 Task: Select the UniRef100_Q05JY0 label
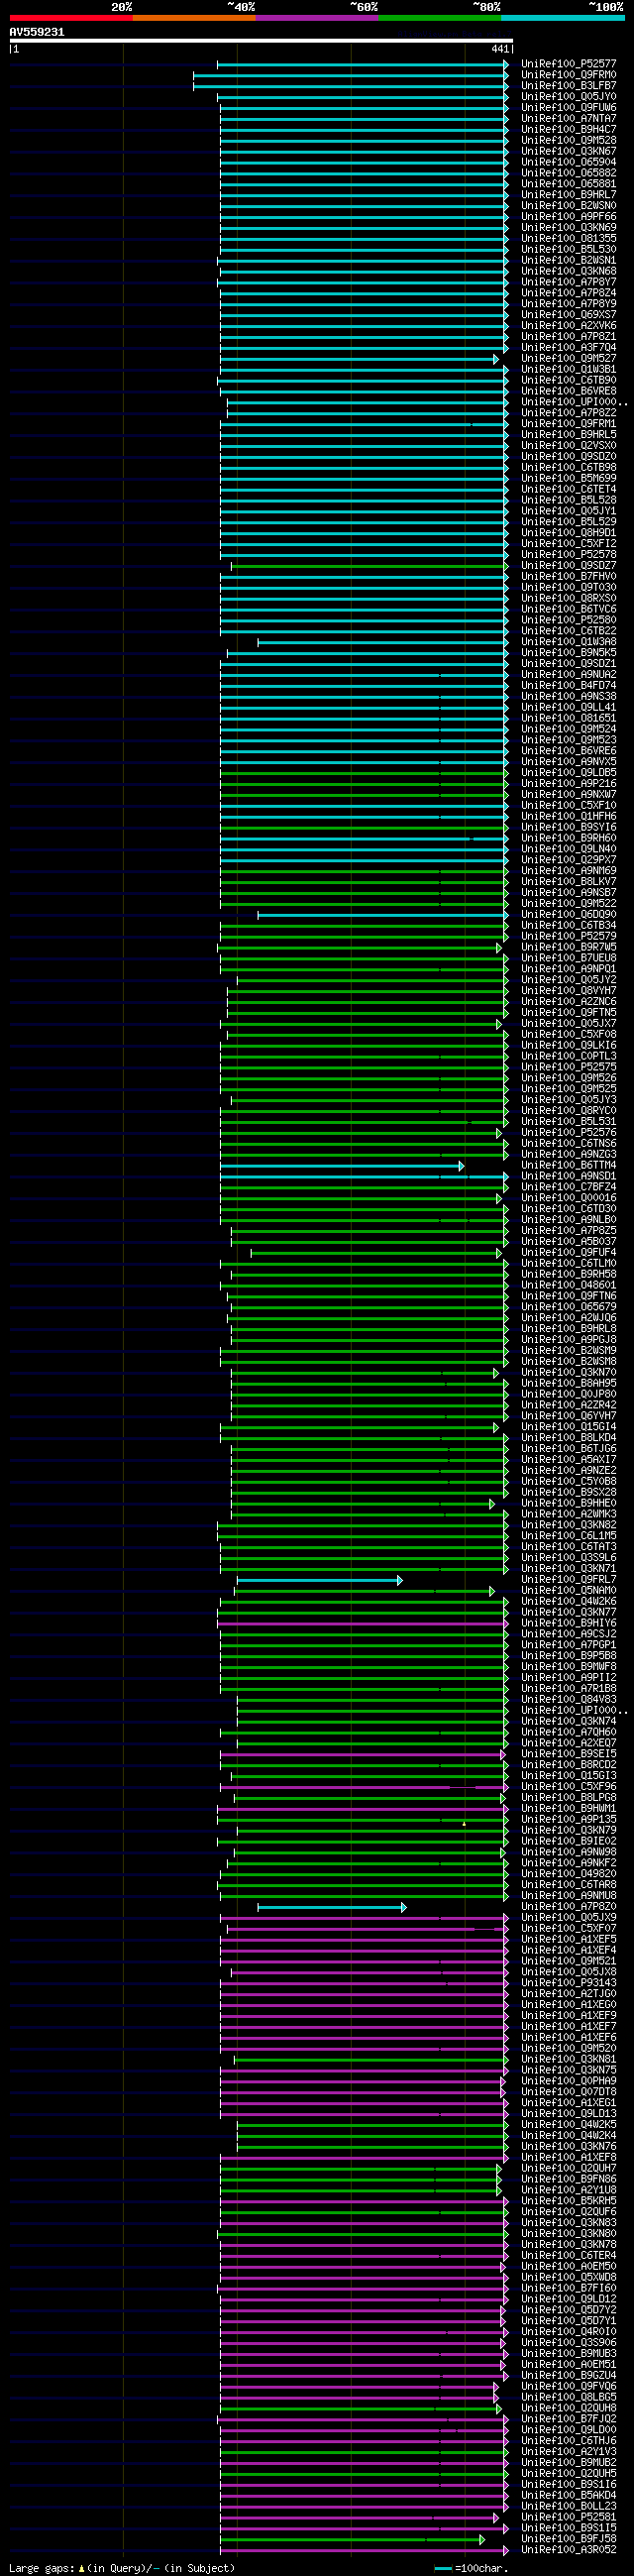(568, 97)
